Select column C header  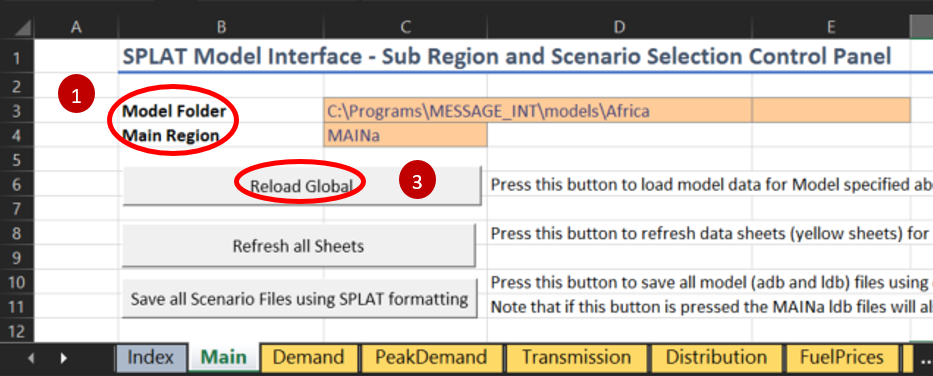[x=405, y=26]
